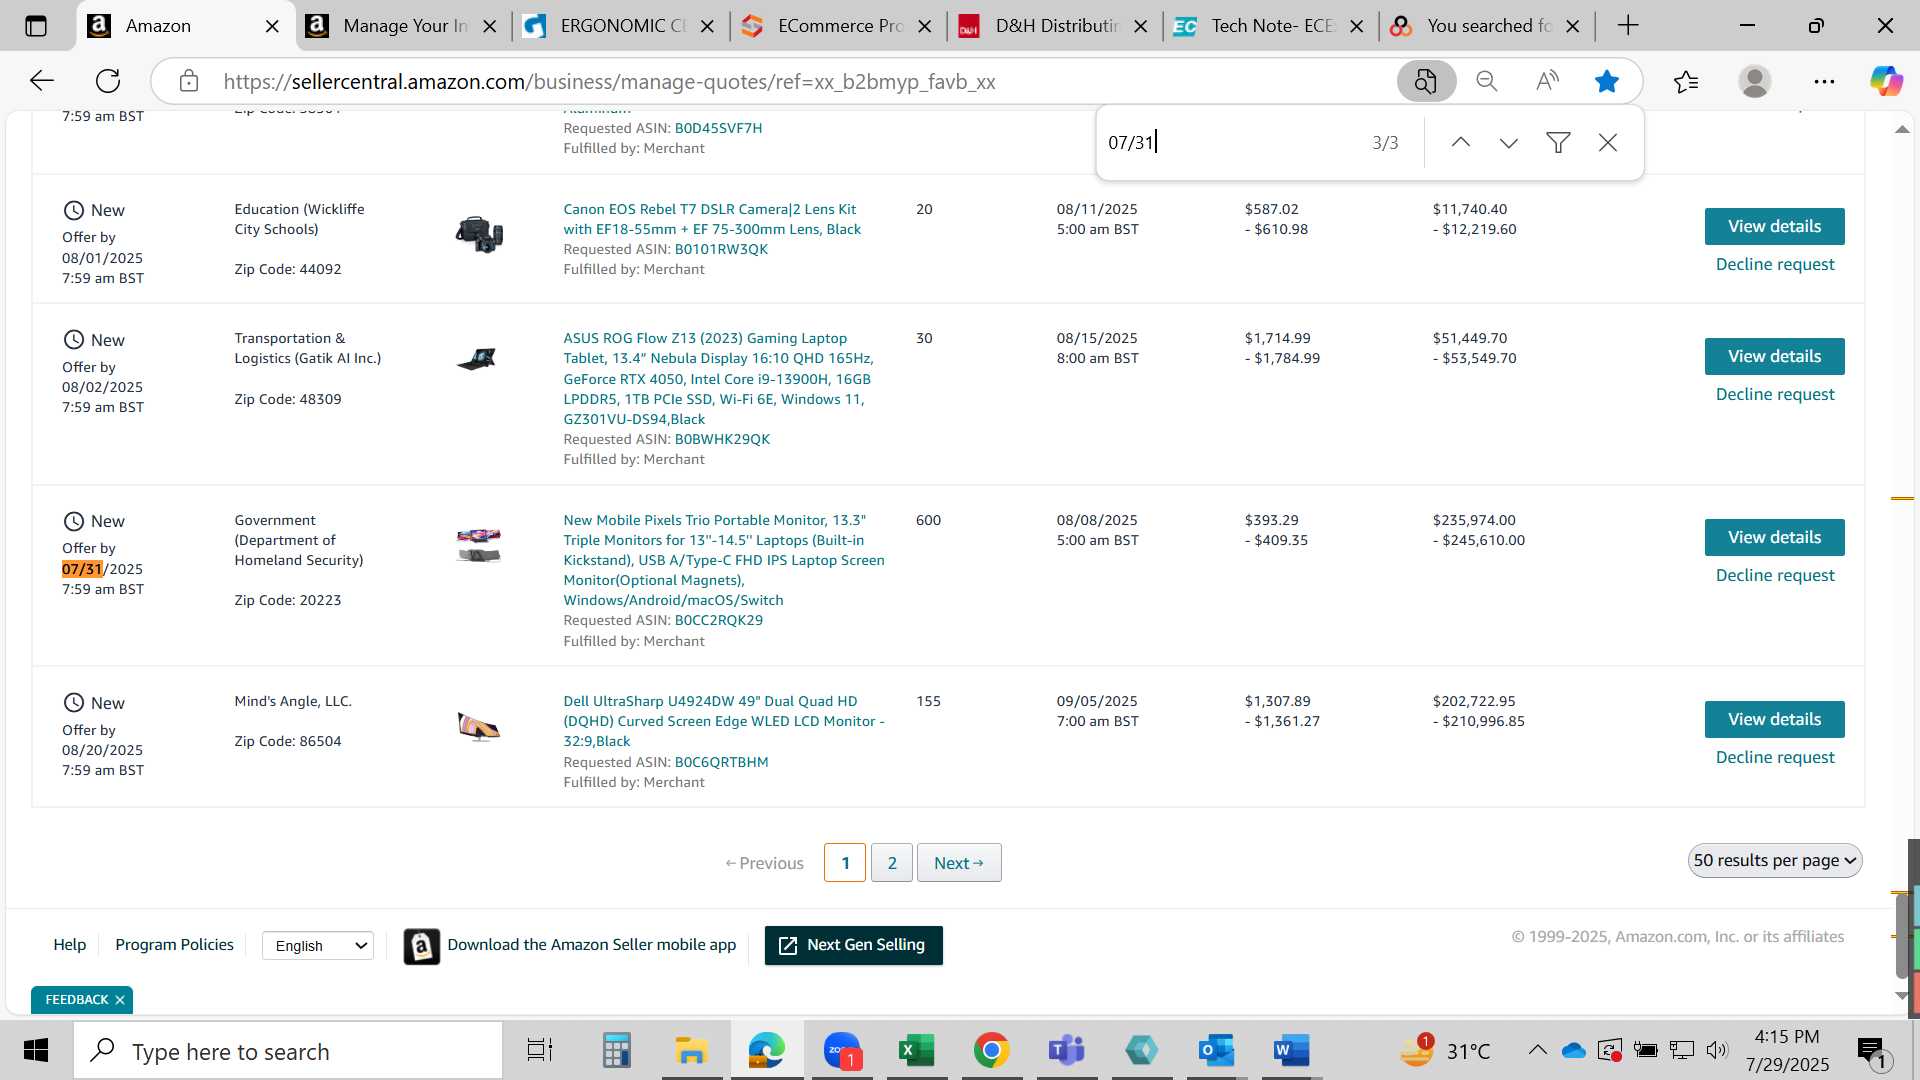Switch to the D&H Distributing tab
1920x1080 pixels.
coord(1053,26)
